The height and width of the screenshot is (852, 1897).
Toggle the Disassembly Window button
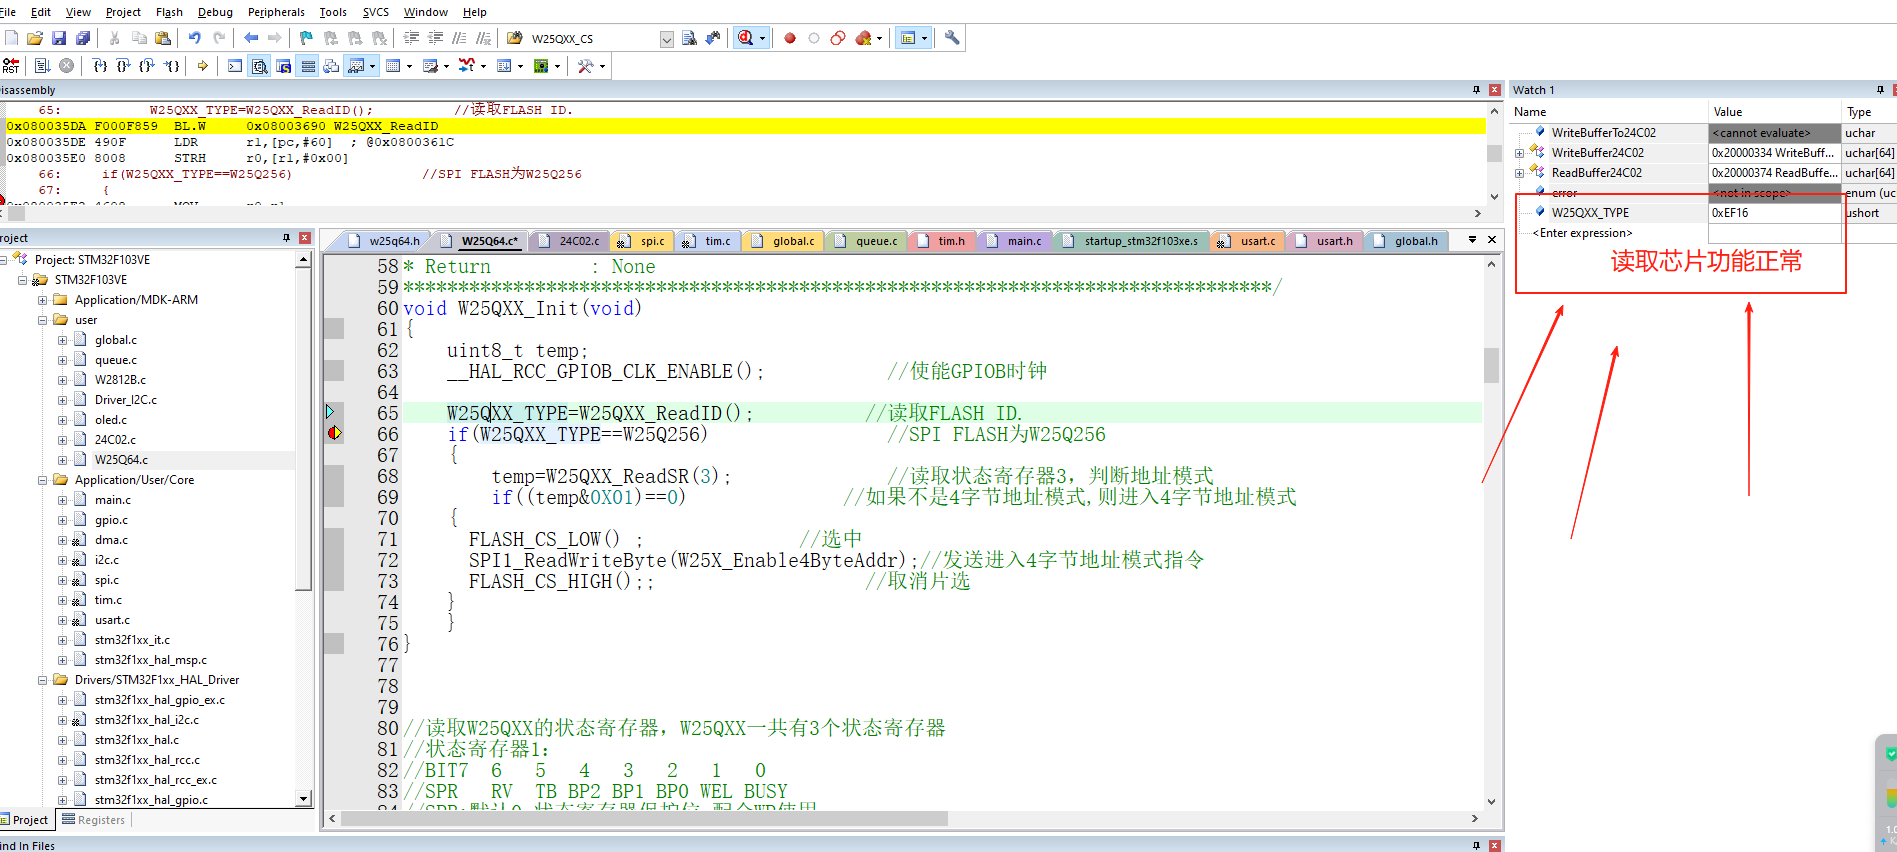point(260,66)
